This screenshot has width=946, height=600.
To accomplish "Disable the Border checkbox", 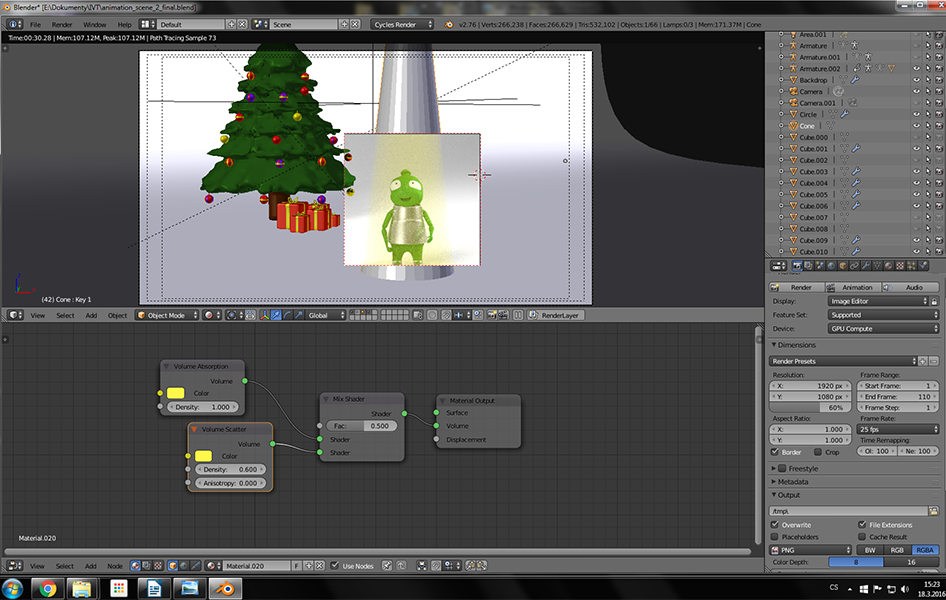I will click(776, 452).
